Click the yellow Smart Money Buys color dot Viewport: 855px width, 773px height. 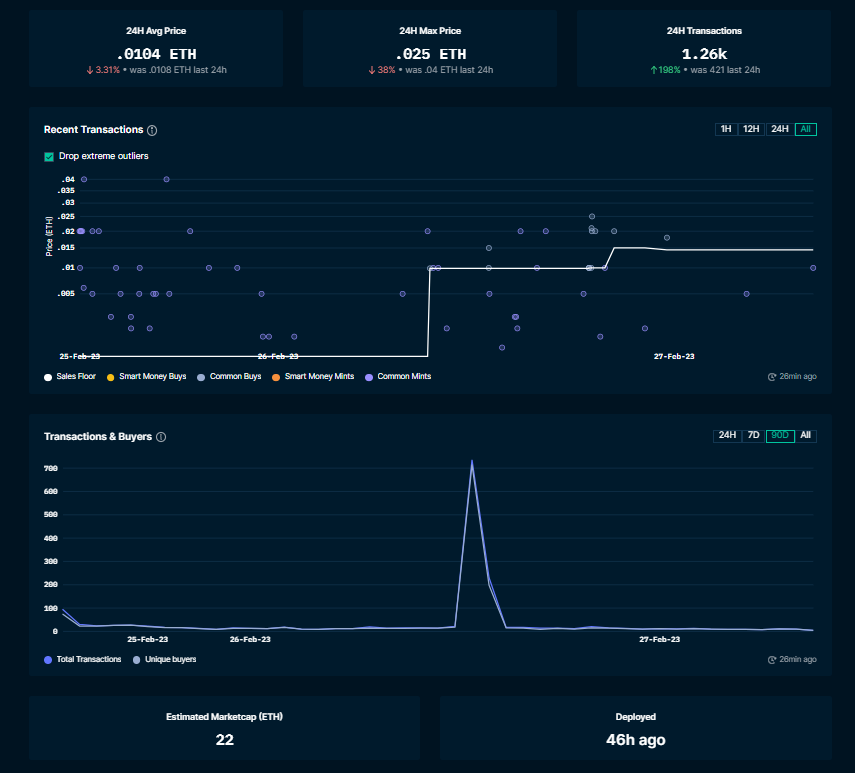pos(111,377)
